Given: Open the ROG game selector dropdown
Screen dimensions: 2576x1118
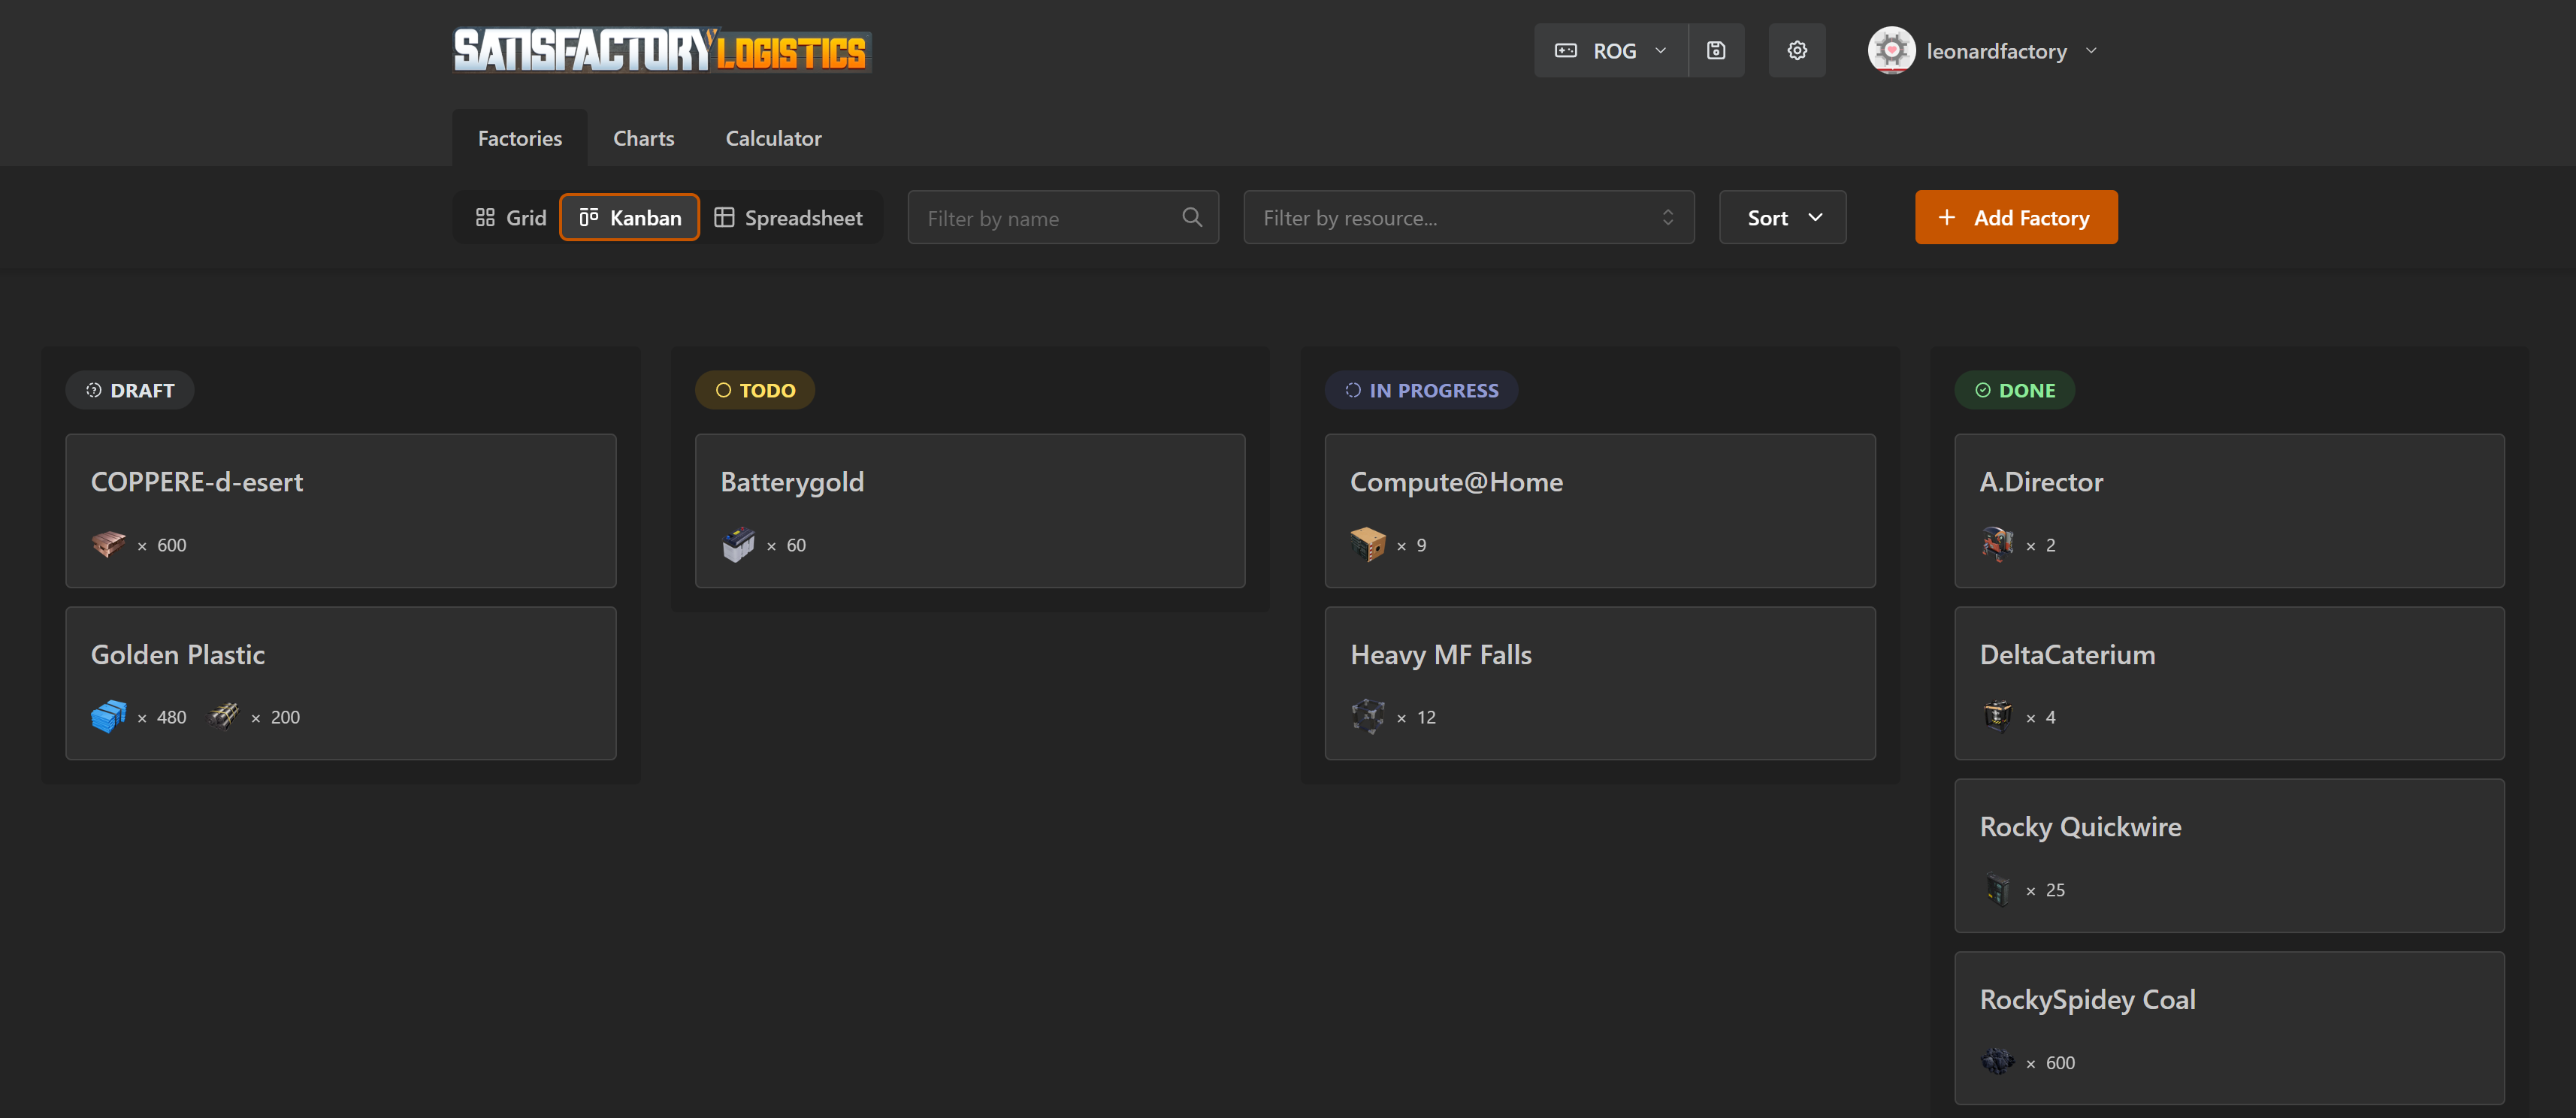Looking at the screenshot, I should pos(1610,51).
